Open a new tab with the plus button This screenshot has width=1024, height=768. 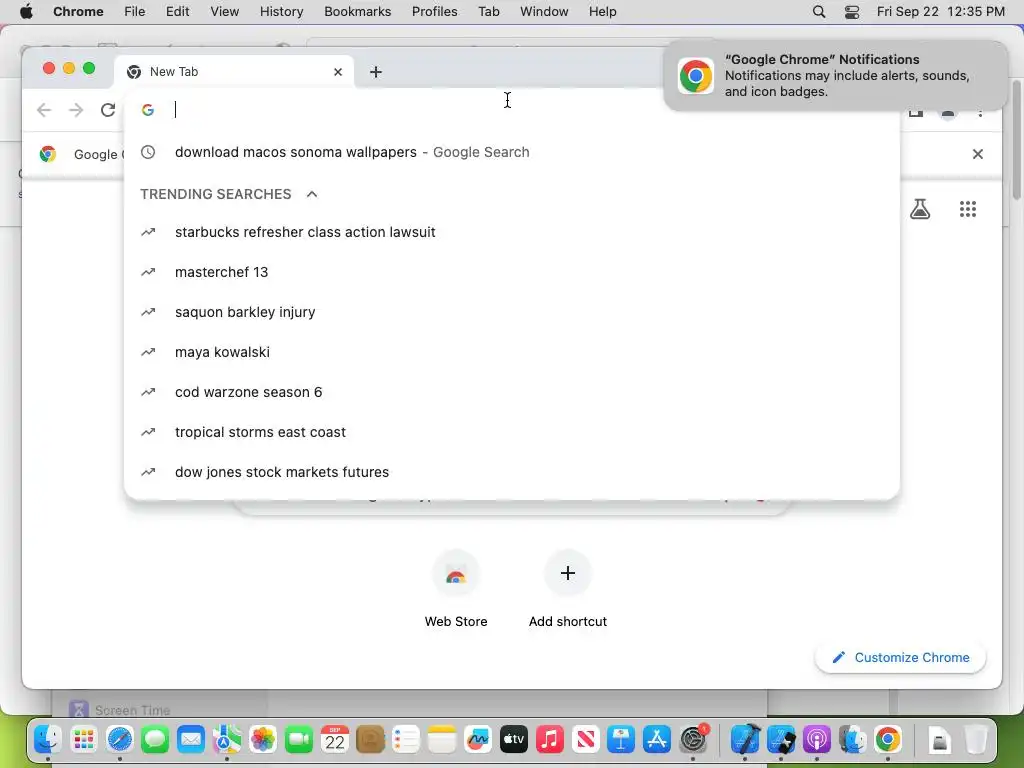click(x=376, y=72)
